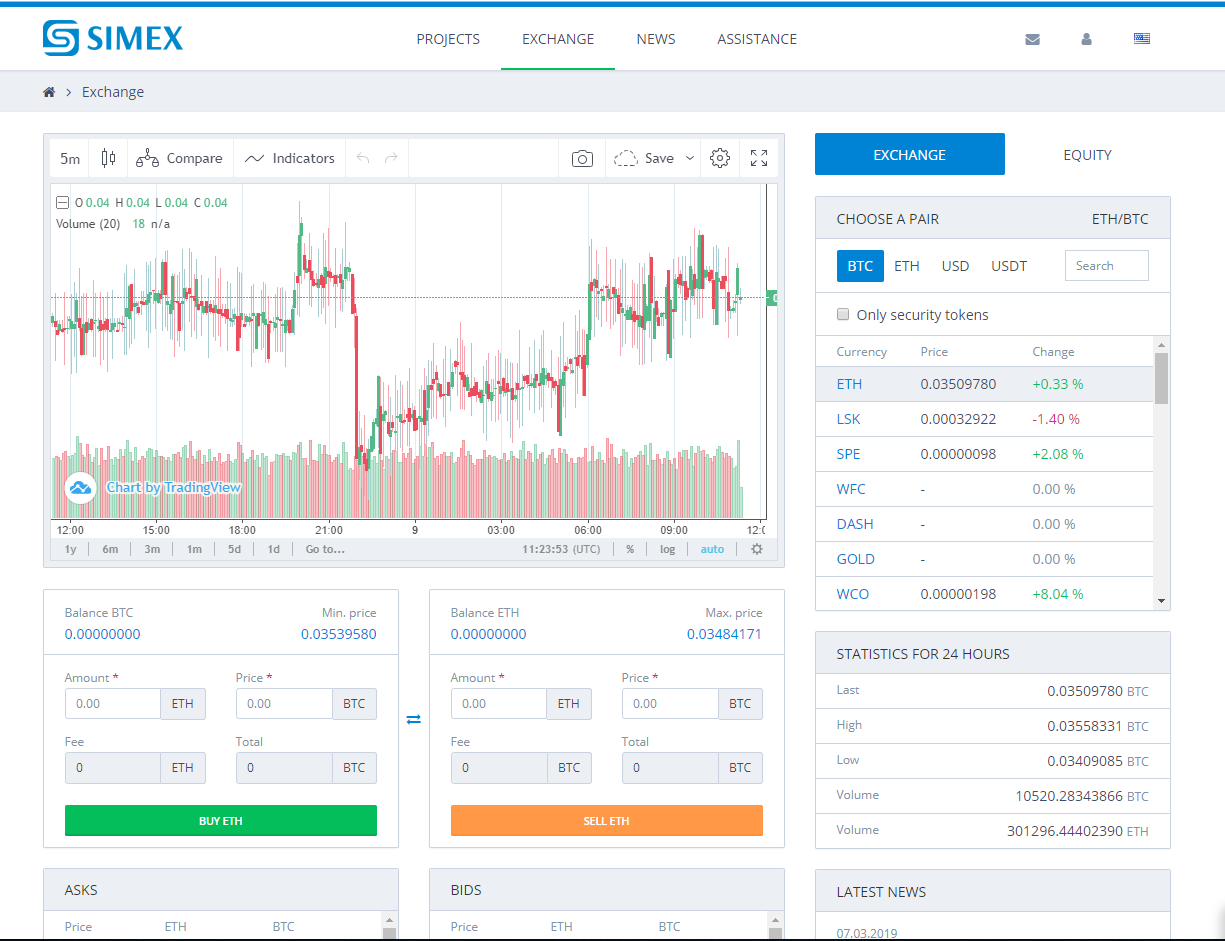Take a chart snapshot with camera icon
The image size is (1225, 941).
click(x=582, y=158)
